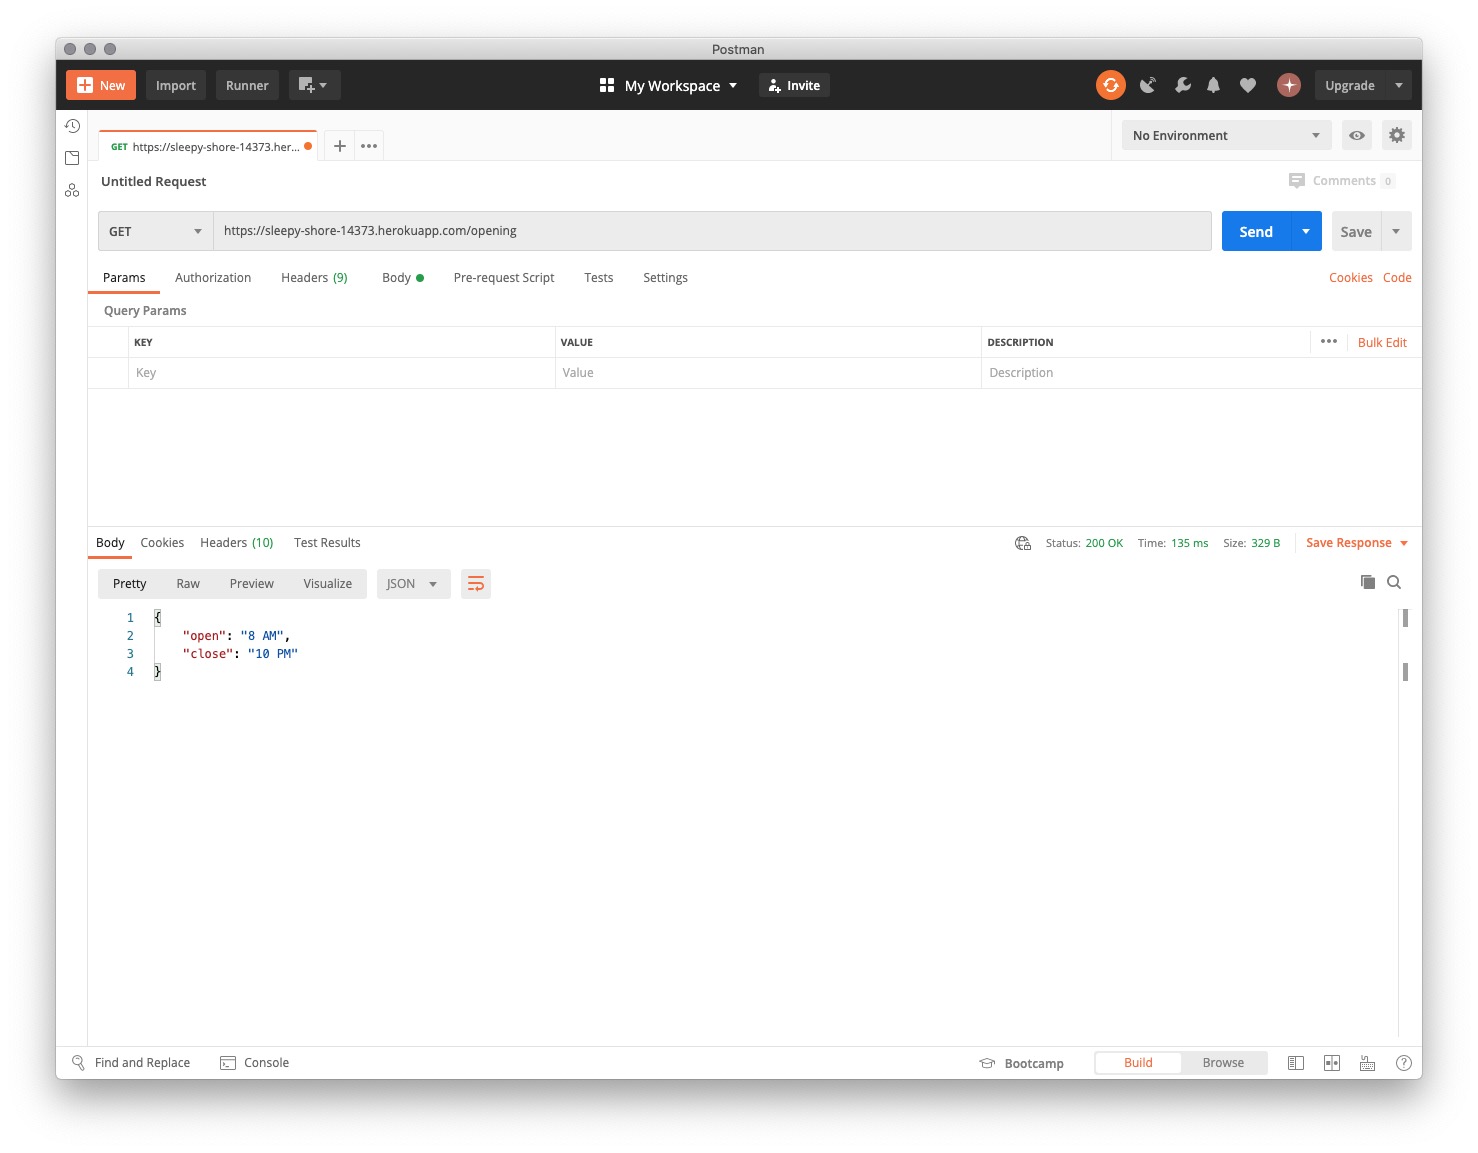Open the Collections sidebar icon
This screenshot has height=1153, width=1478.
coord(72,158)
